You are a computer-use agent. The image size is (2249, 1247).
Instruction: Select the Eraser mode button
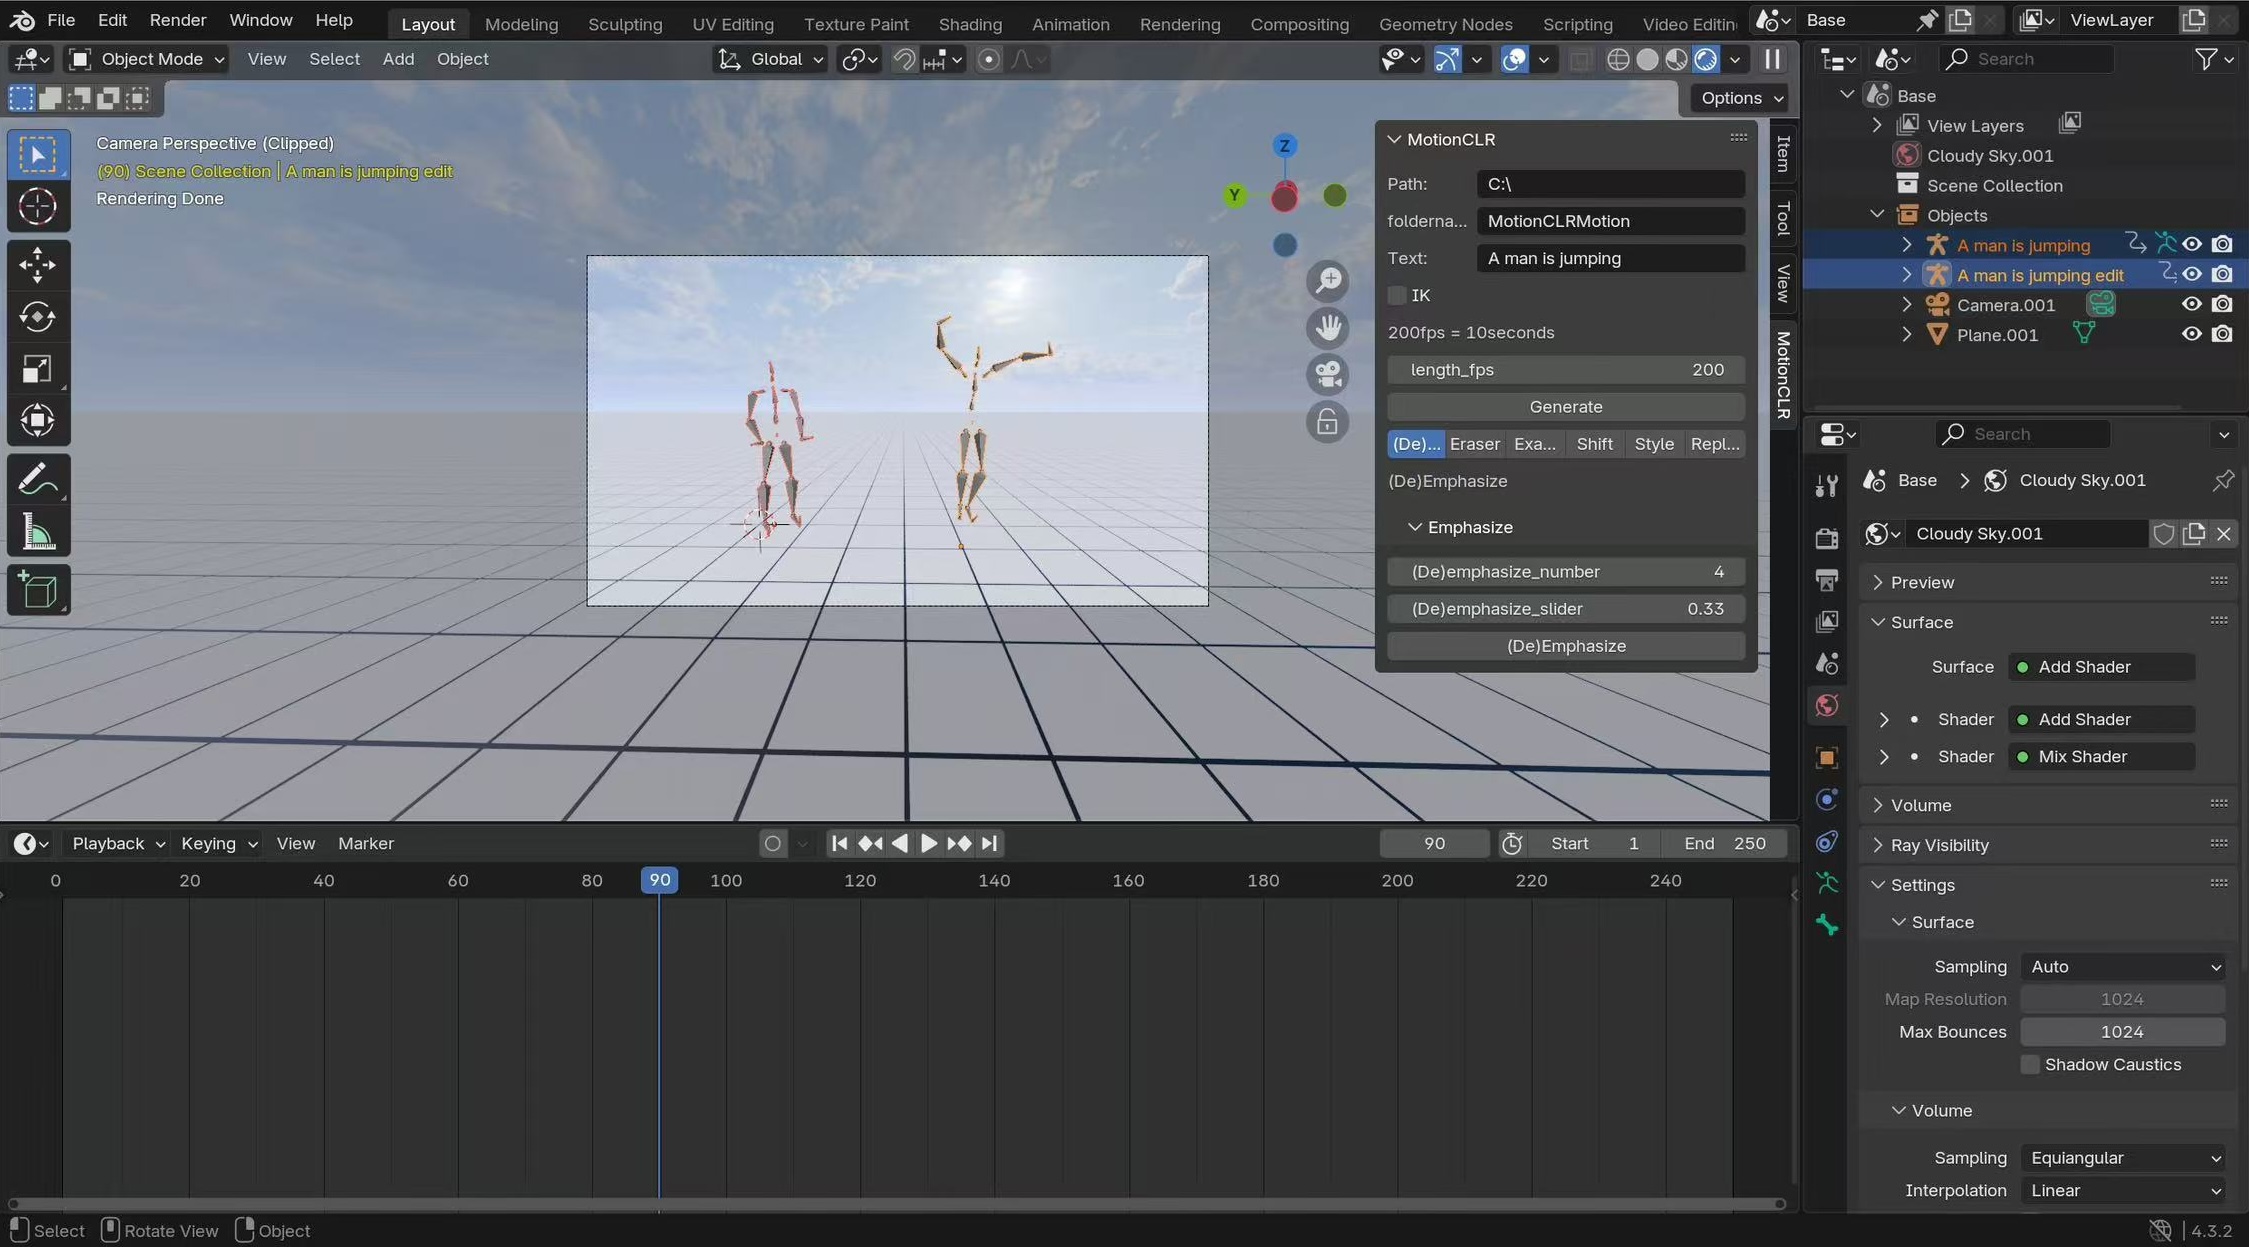pos(1474,444)
